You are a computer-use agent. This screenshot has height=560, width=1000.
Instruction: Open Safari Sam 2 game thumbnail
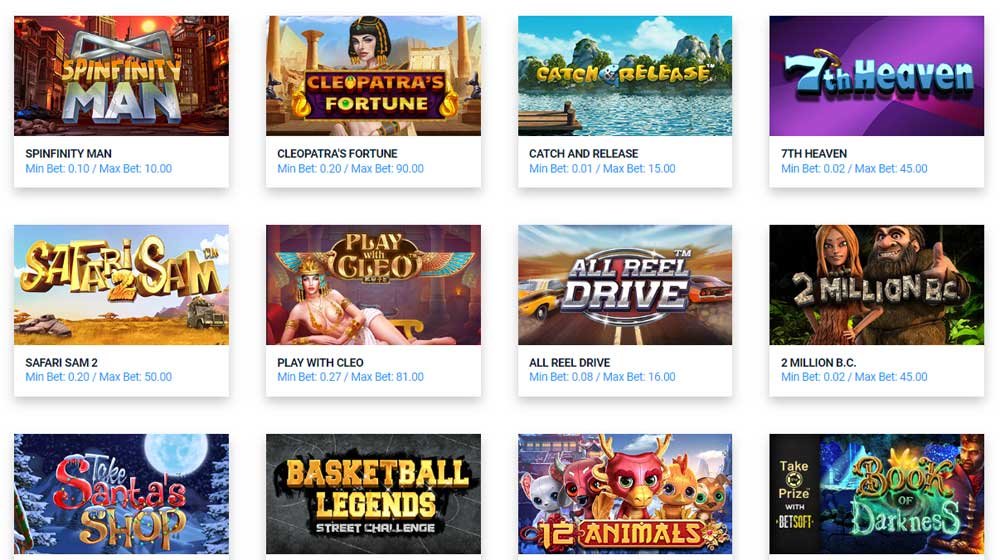(121, 284)
